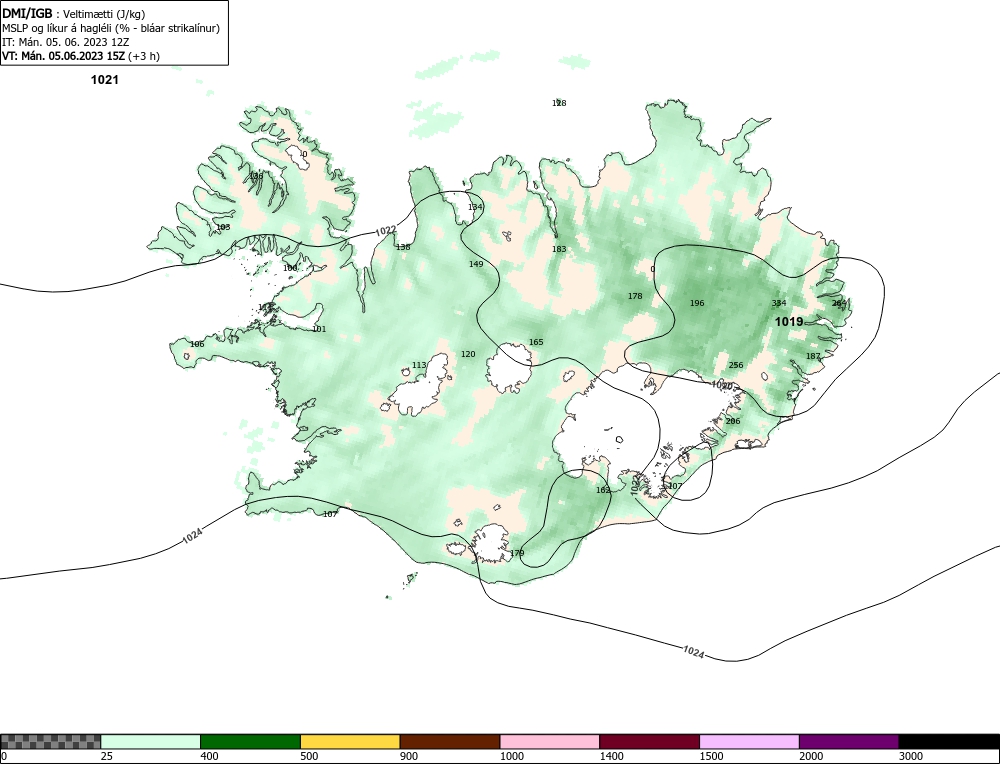Click the "1024" label on the southeastern isobar
This screenshot has width=1000, height=764.
coord(693,652)
